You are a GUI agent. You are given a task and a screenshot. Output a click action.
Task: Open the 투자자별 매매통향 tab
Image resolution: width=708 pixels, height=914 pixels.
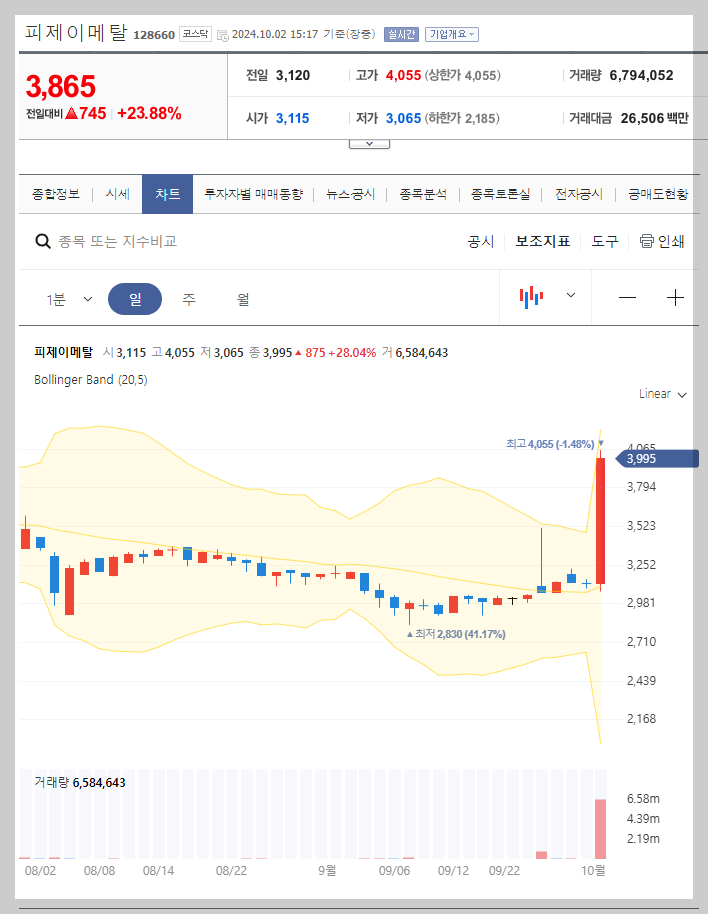click(255, 195)
